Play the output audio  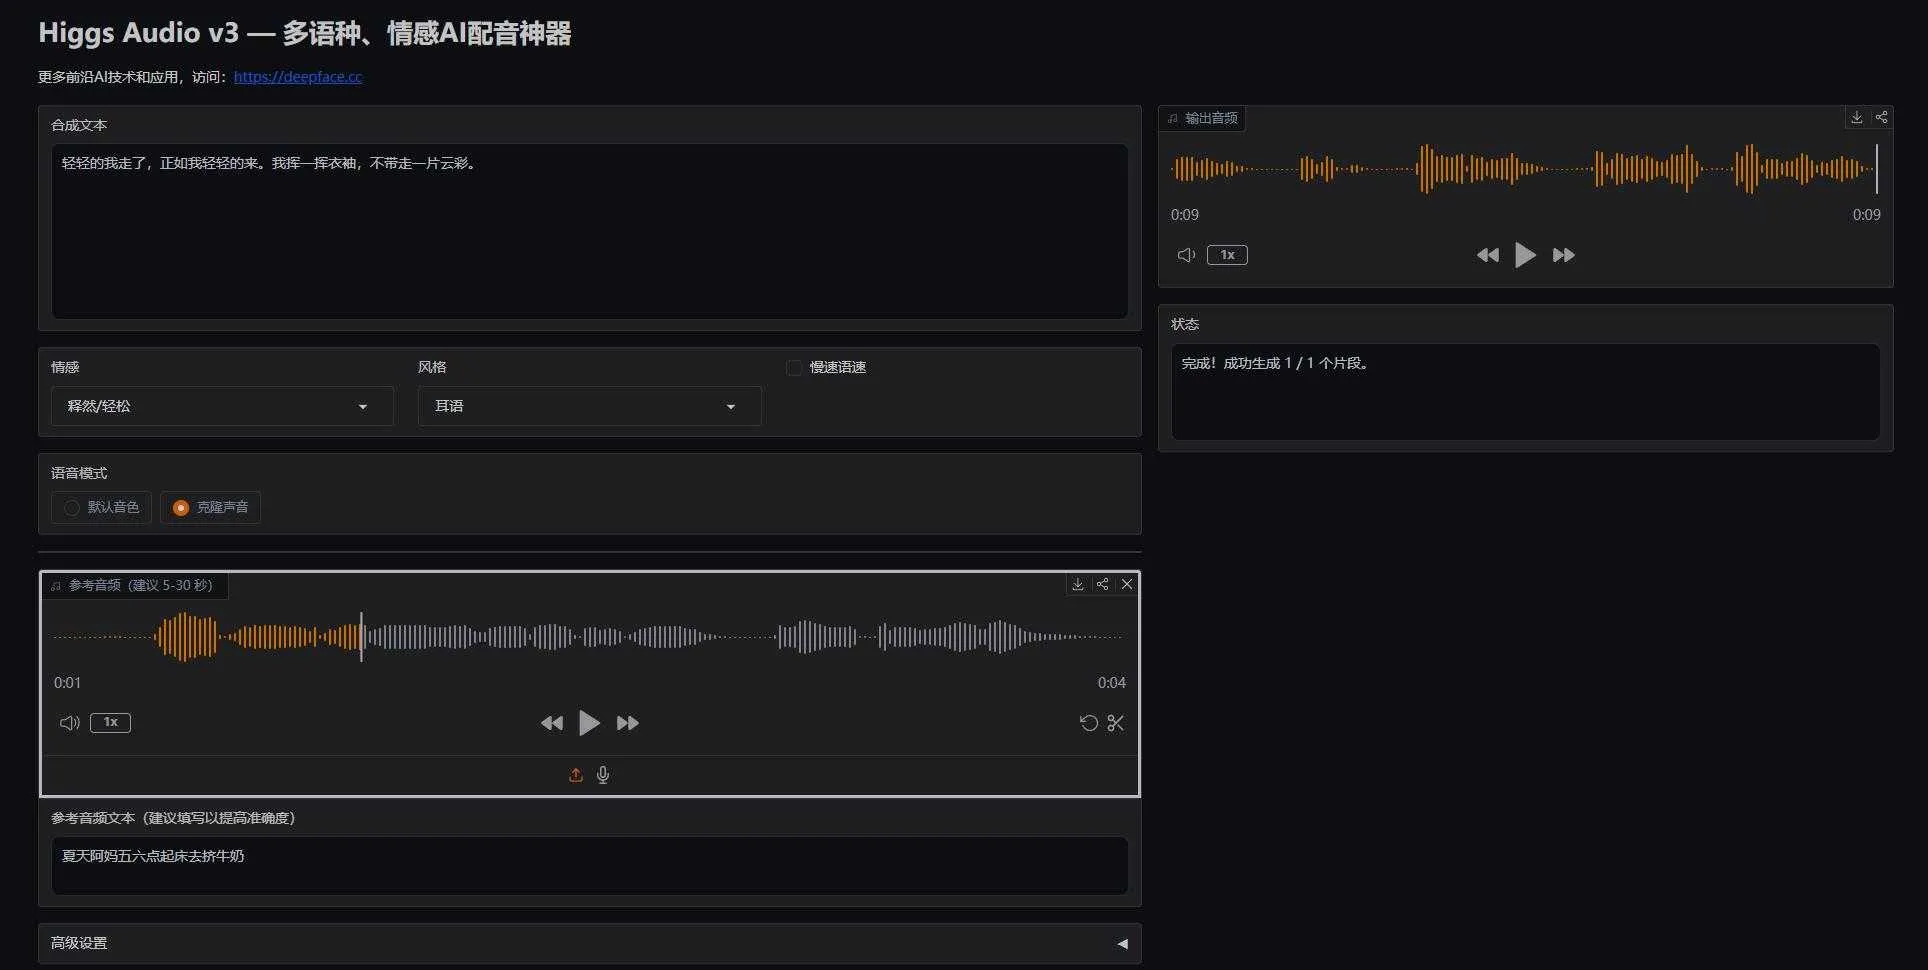(1525, 255)
